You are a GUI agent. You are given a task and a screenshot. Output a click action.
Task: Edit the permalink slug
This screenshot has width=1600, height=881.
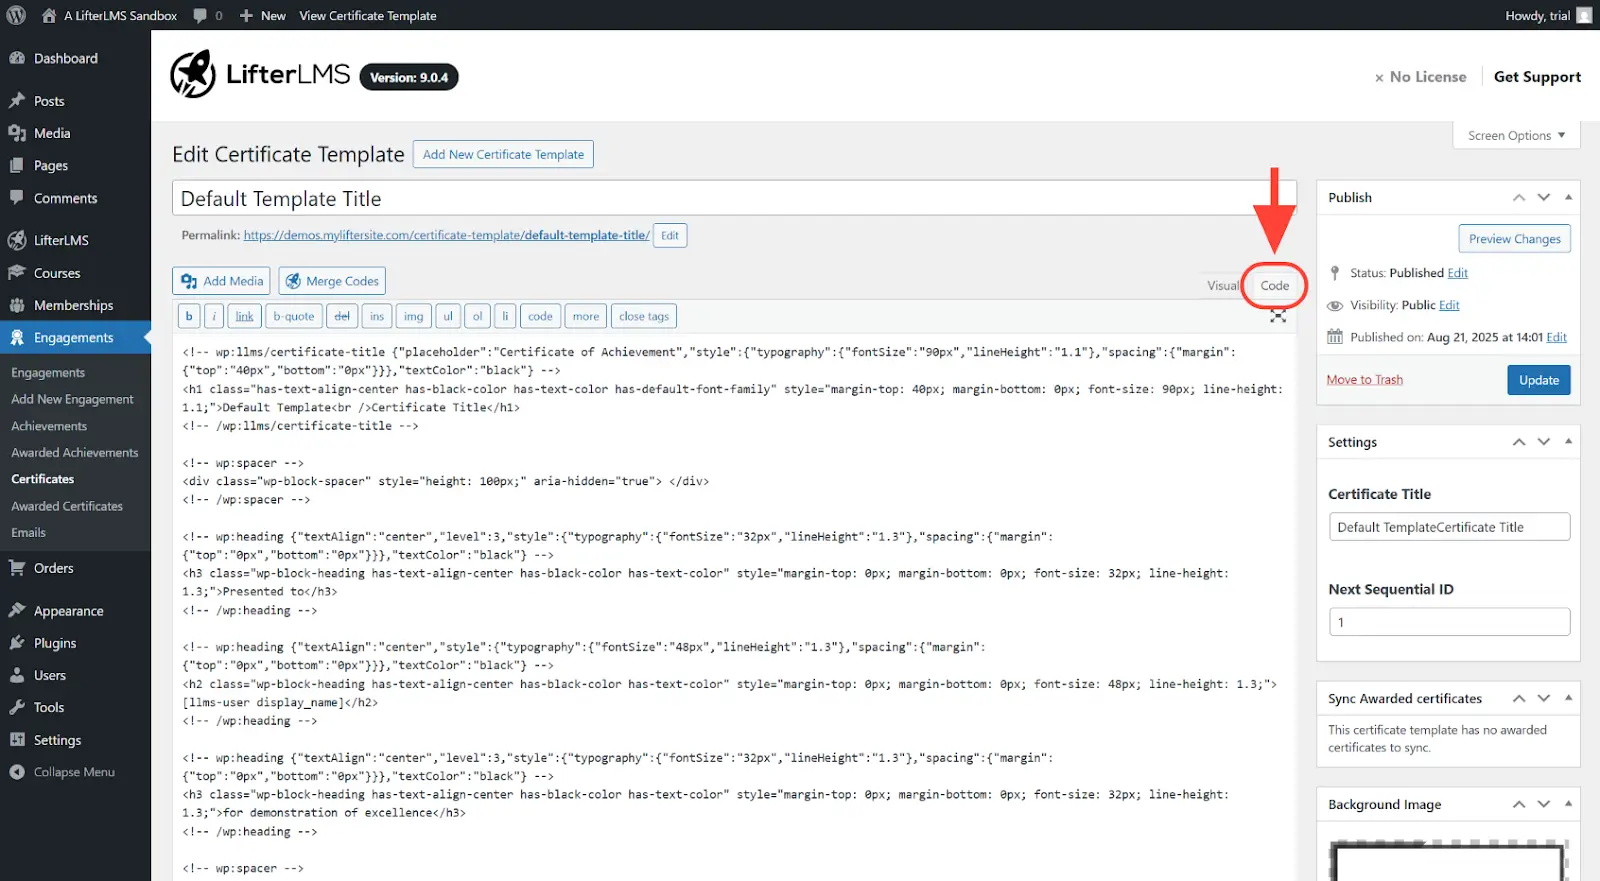[670, 236]
